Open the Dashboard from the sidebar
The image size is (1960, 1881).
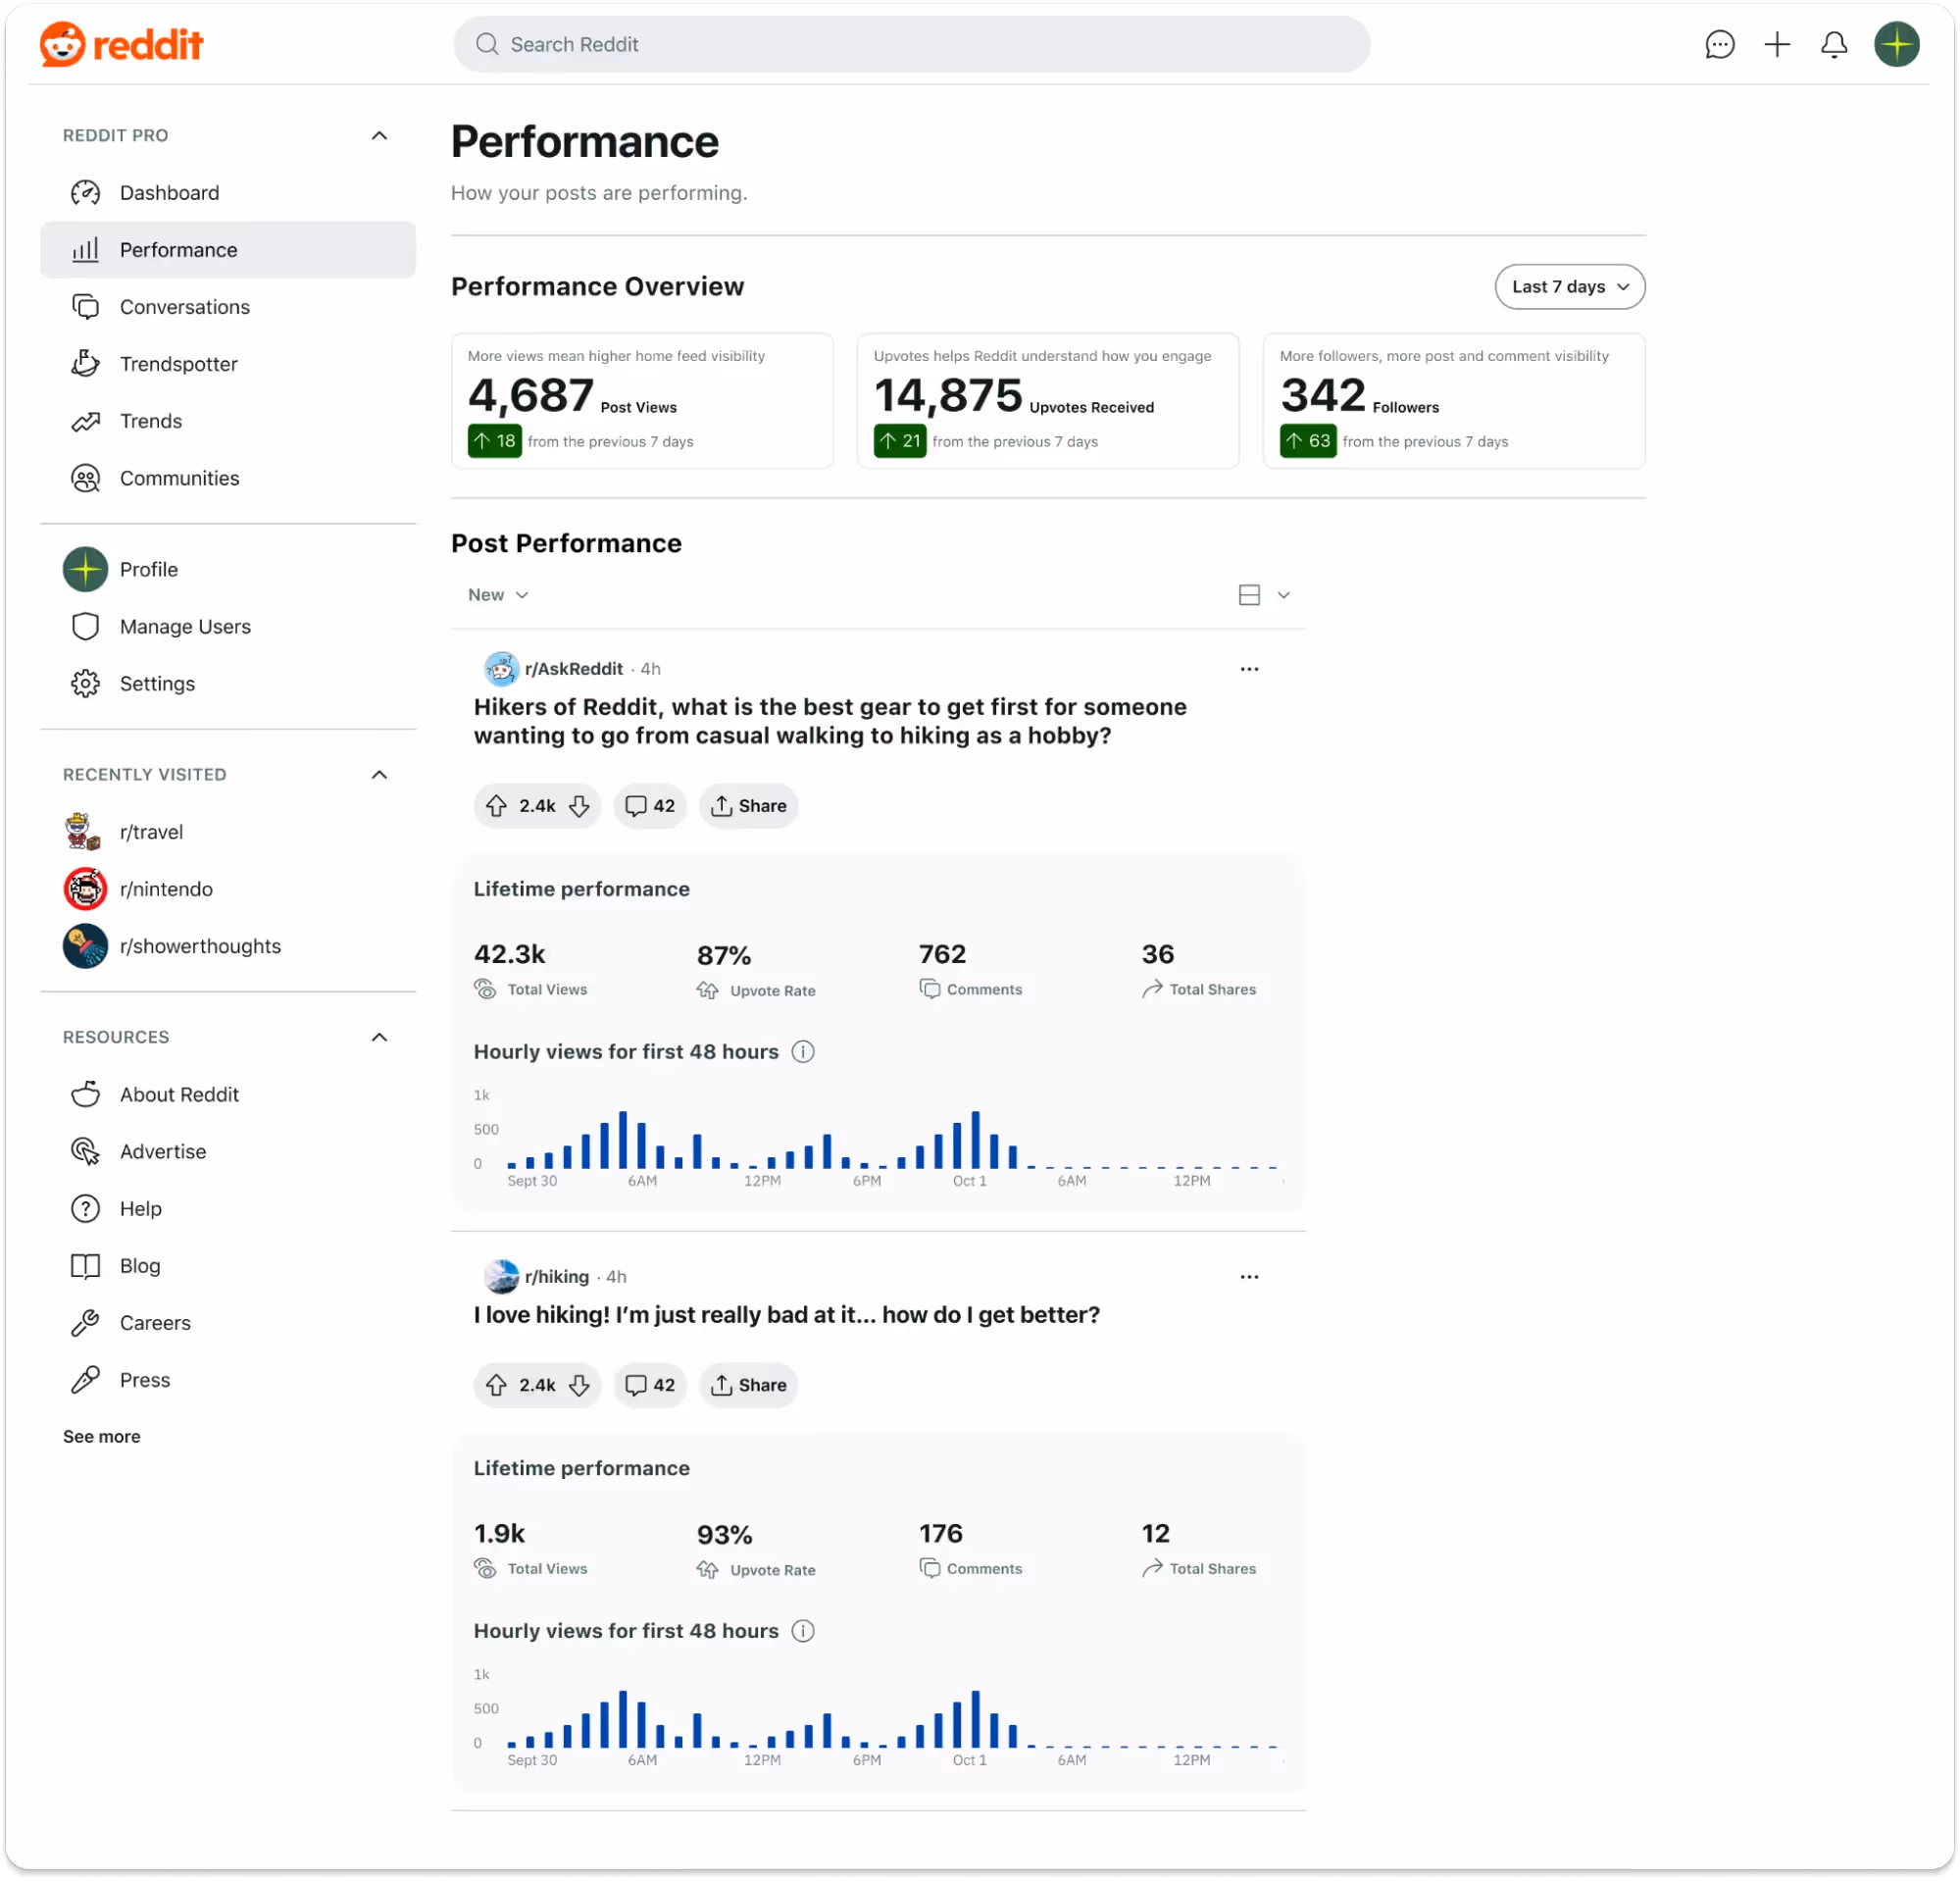[169, 192]
